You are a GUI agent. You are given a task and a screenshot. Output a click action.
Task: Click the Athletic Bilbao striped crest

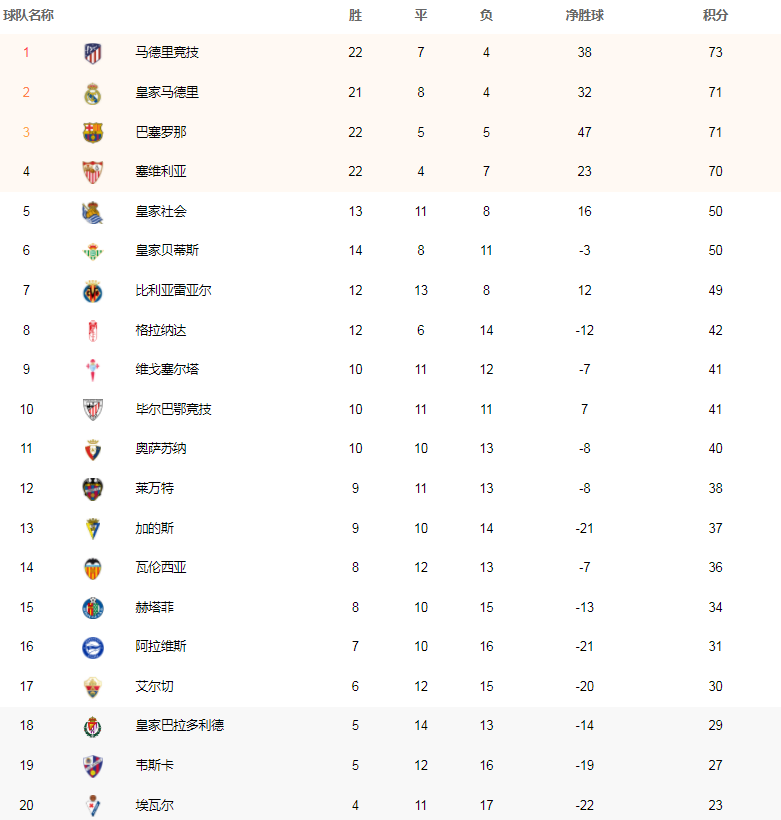[x=93, y=409]
